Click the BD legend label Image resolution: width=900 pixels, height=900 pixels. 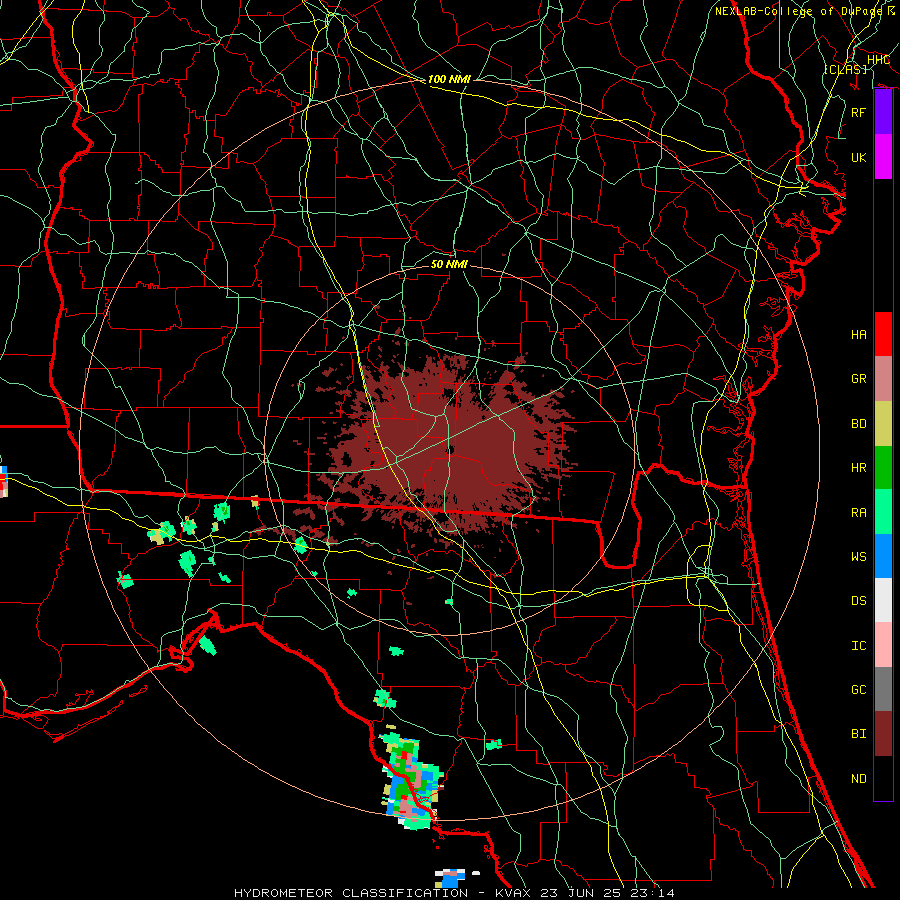[x=859, y=424]
